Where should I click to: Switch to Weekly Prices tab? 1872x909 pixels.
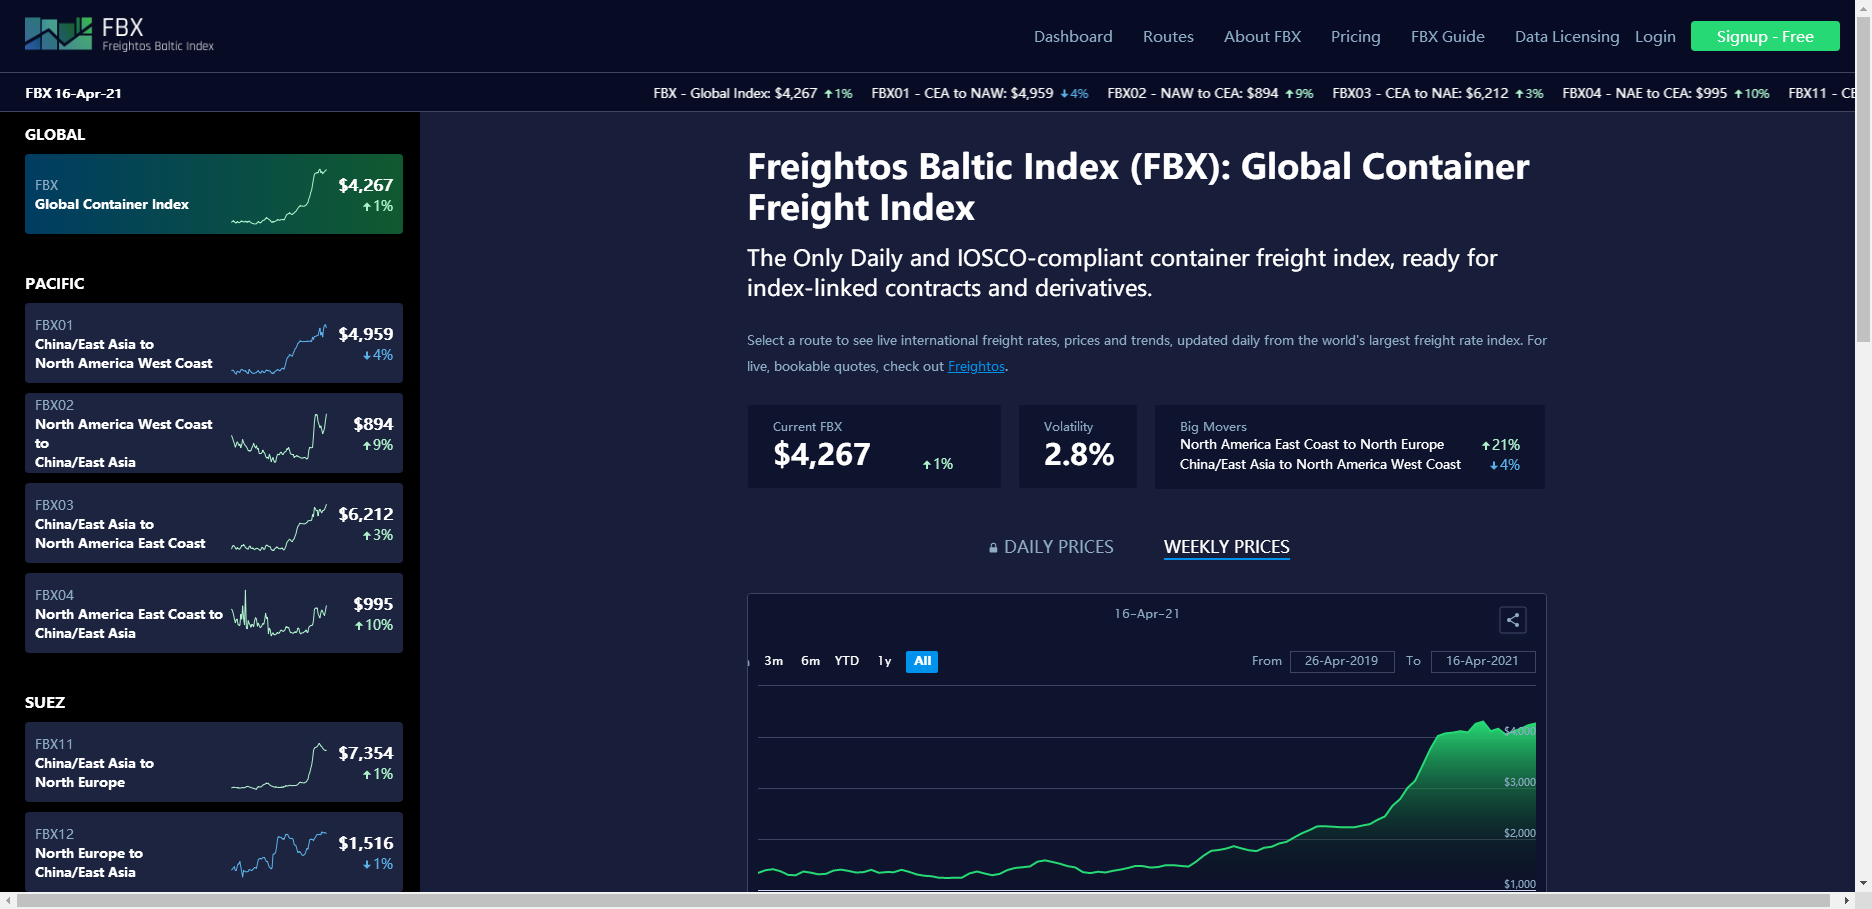coord(1226,547)
